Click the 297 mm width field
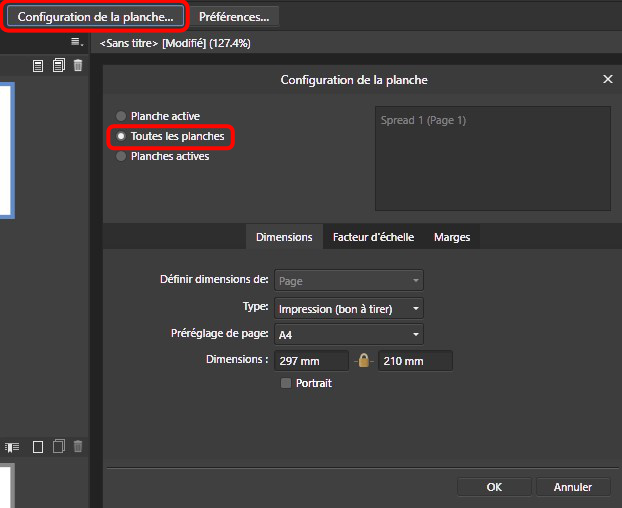Screen dimensions: 622x508 tap(311, 361)
